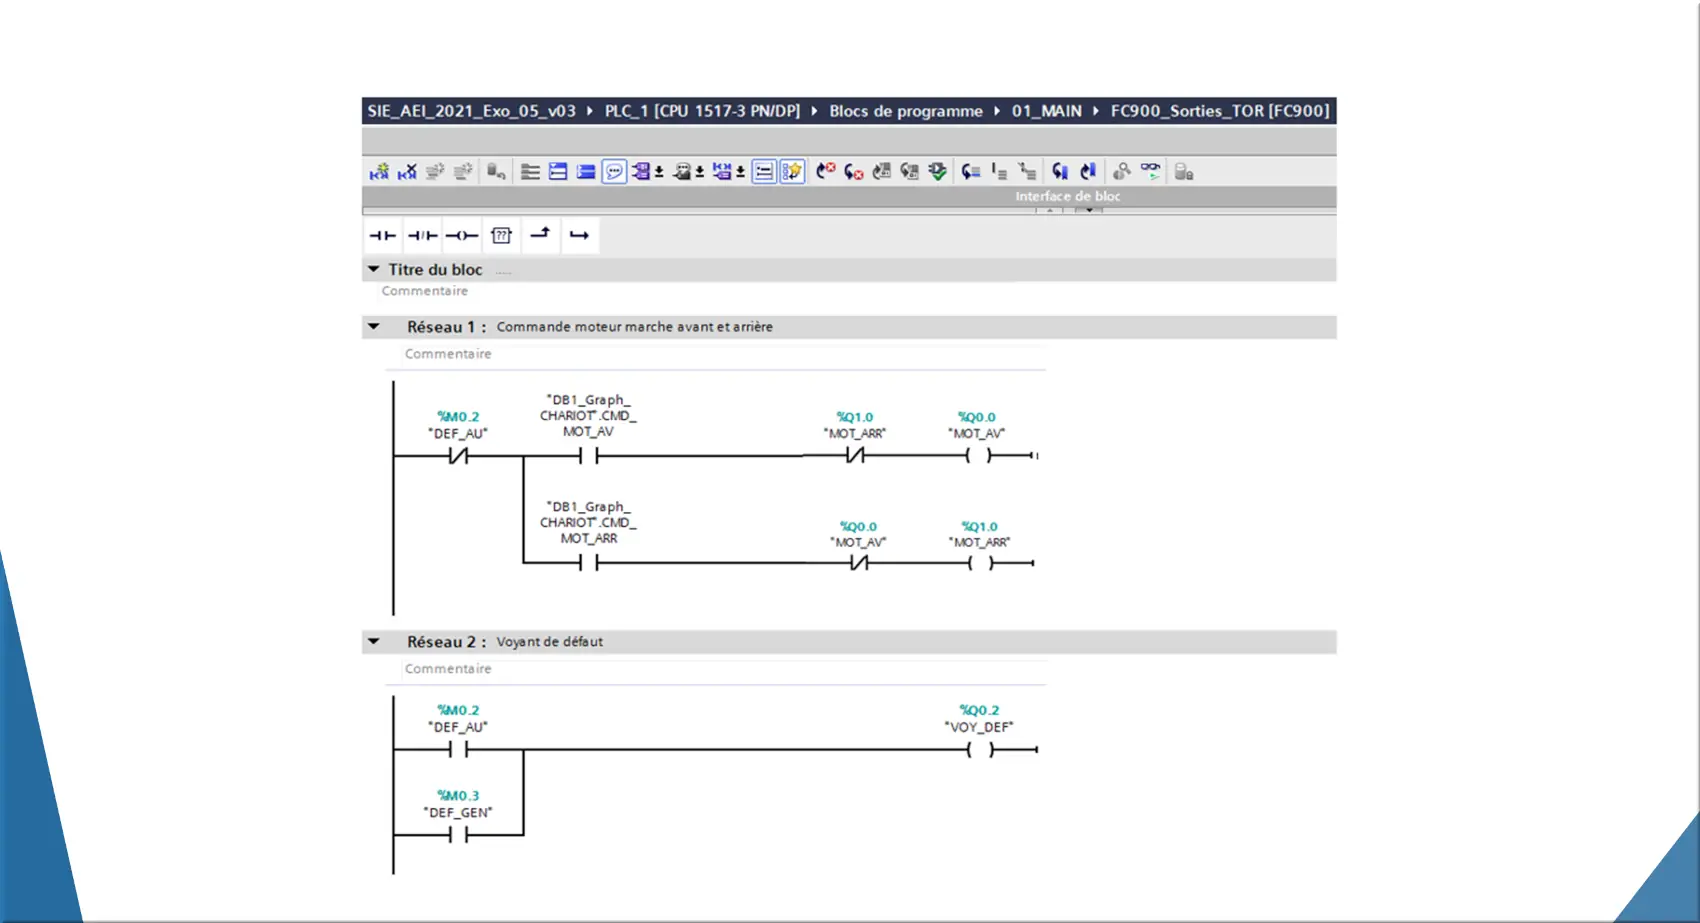This screenshot has width=1700, height=923.
Task: Click the close branch favorite icon
Action: point(579,236)
